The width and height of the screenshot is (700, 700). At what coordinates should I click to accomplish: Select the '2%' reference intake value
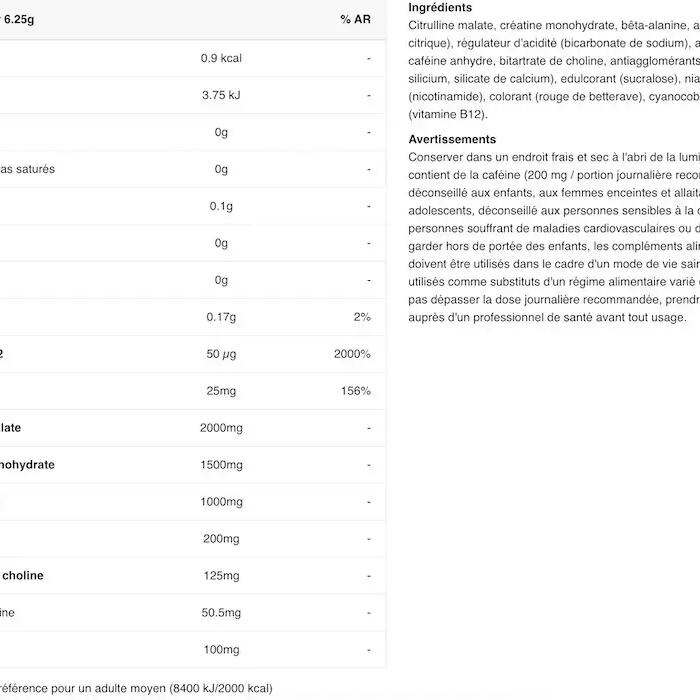coord(361,317)
